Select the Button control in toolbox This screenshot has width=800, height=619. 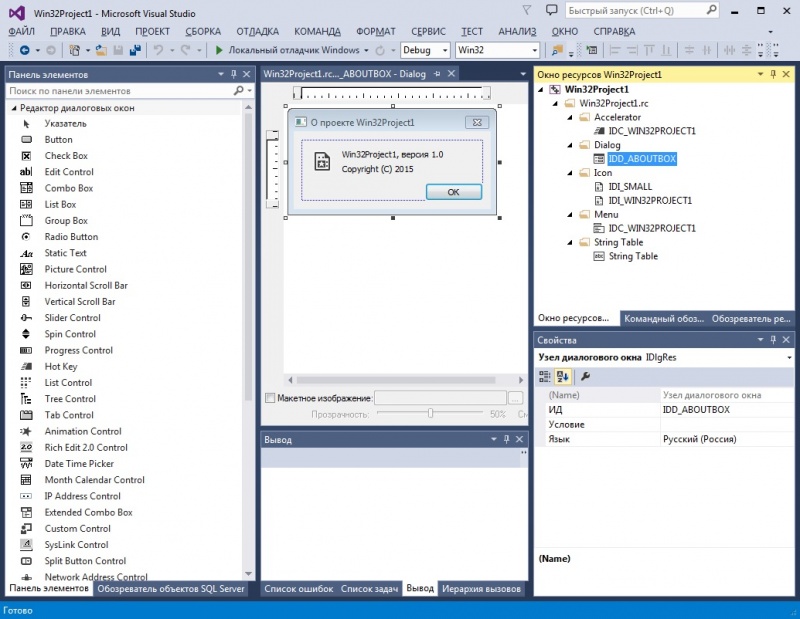[x=58, y=140]
